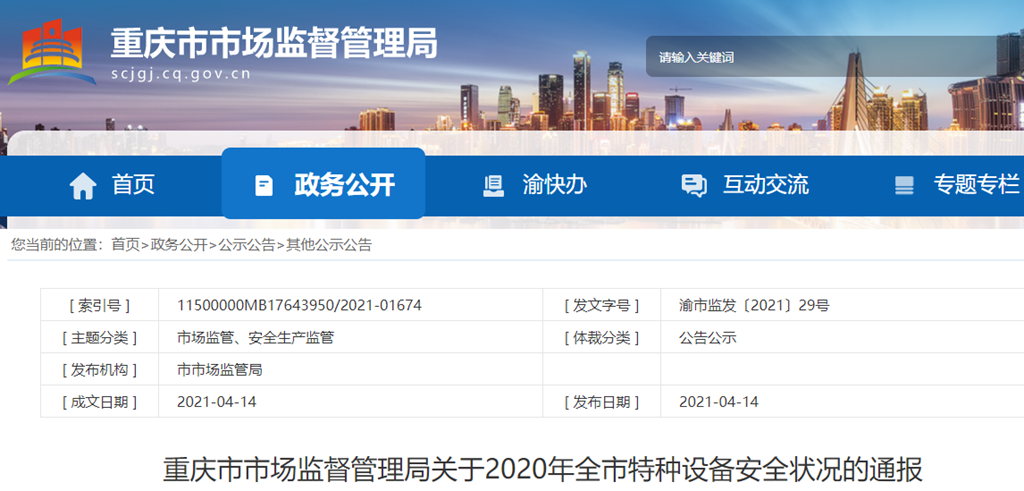Click the [ 索引号 ] label cell
The height and width of the screenshot is (491, 1024).
pyautogui.click(x=99, y=305)
